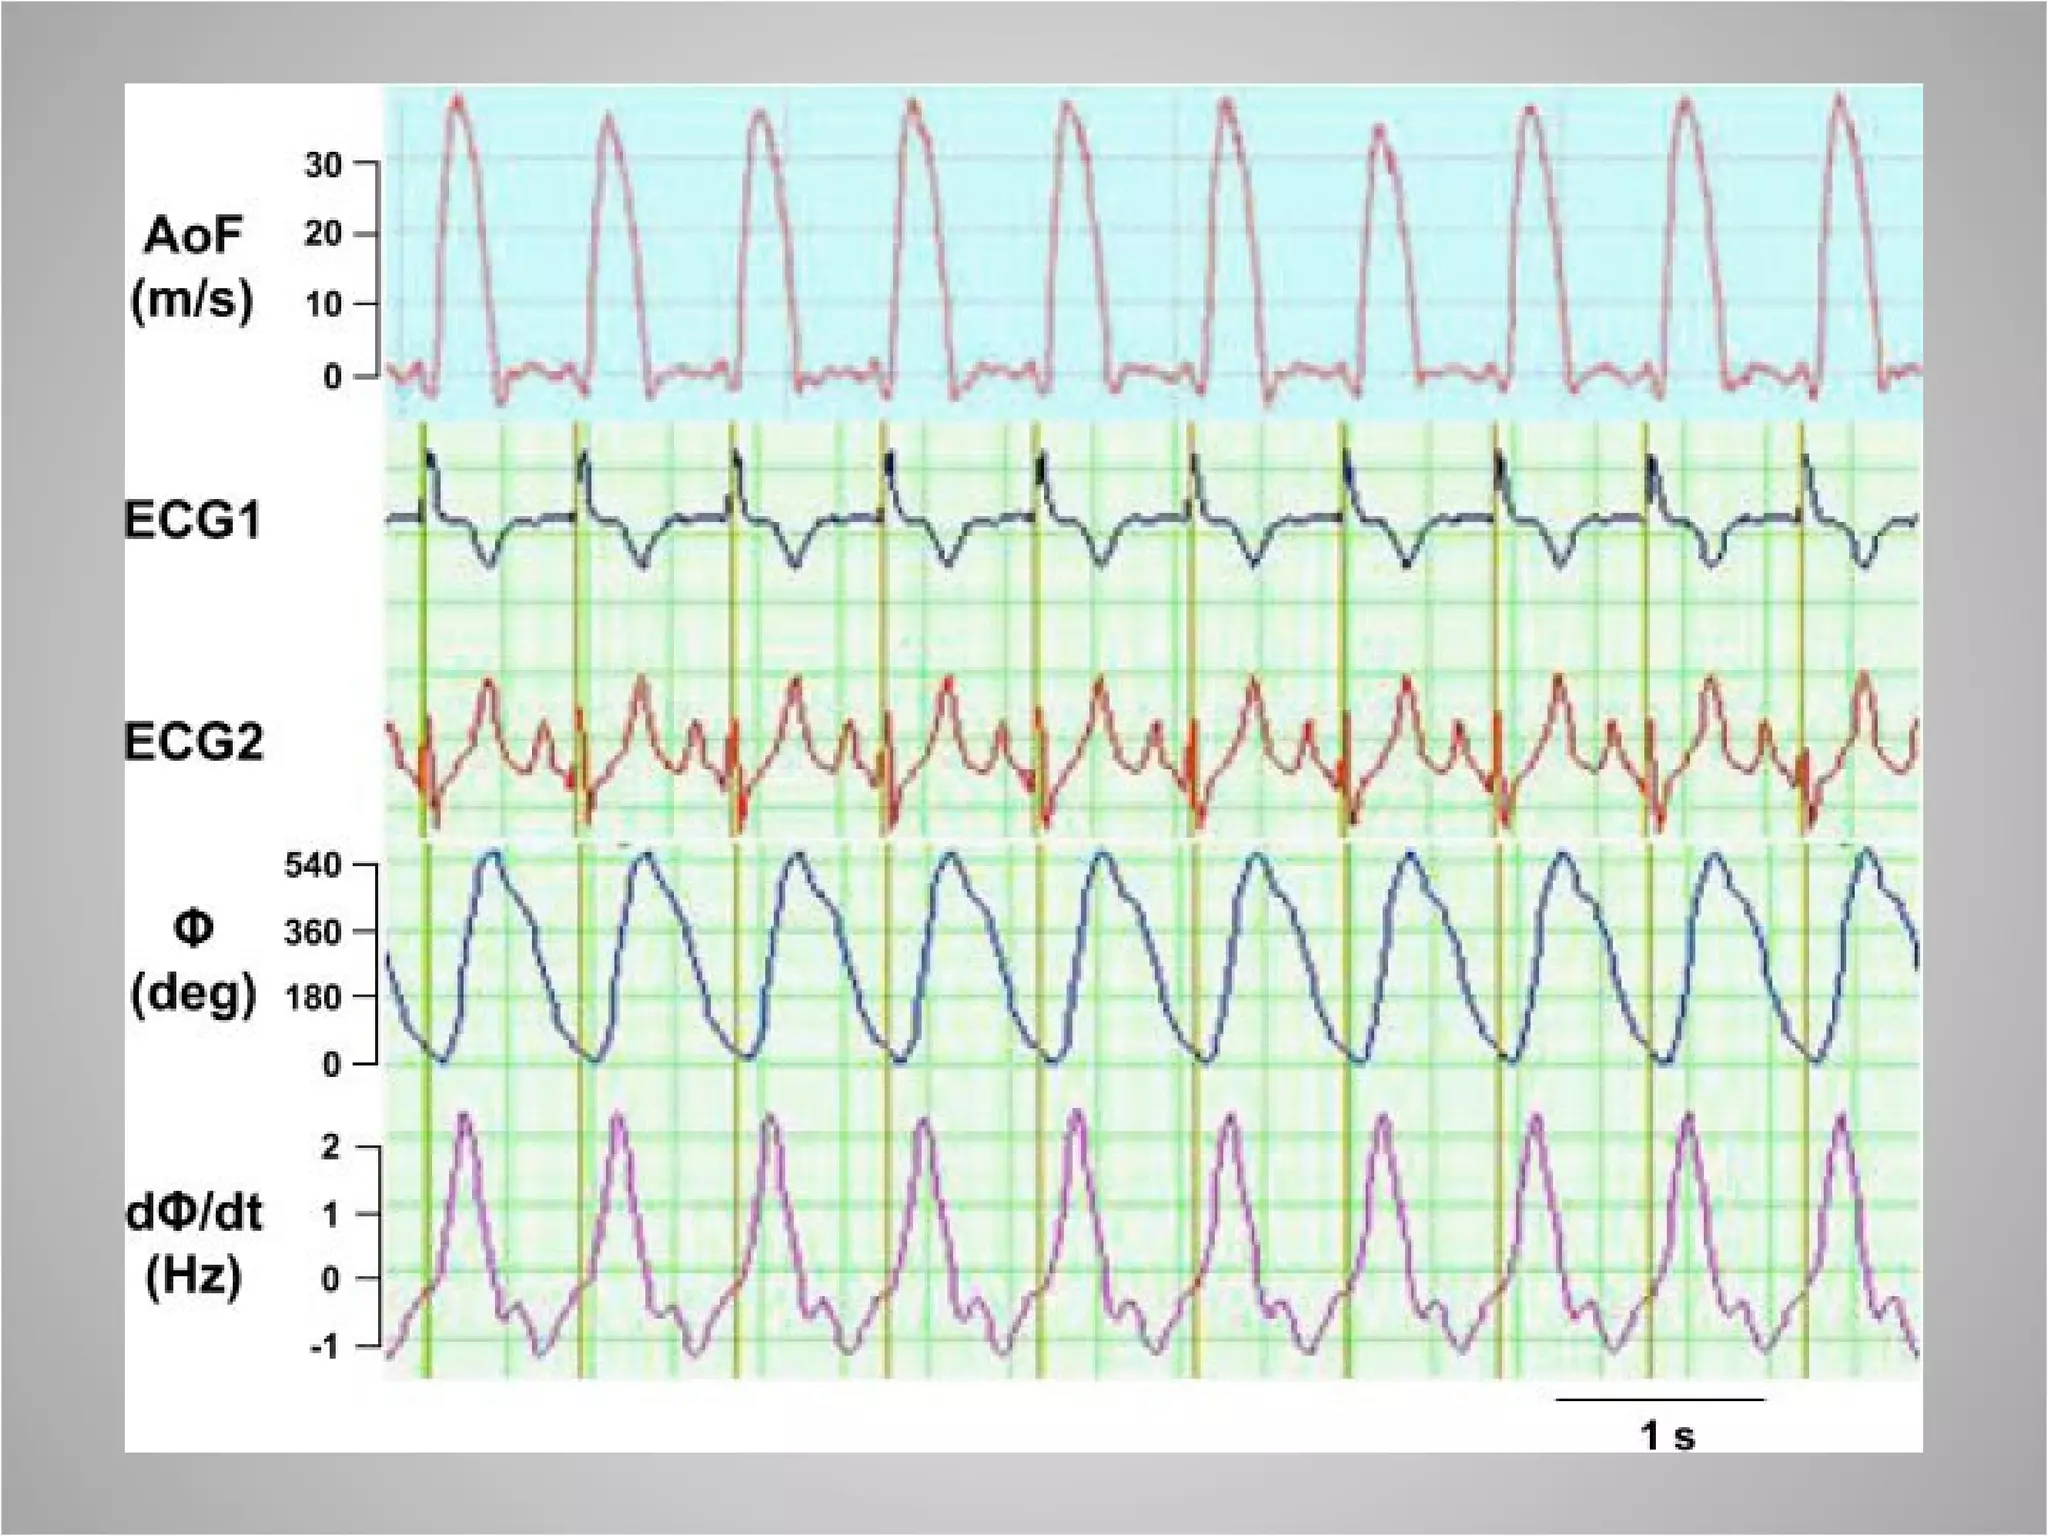Click the 1 s scale bar text
This screenshot has width=2048, height=1536.
coord(1667,1436)
